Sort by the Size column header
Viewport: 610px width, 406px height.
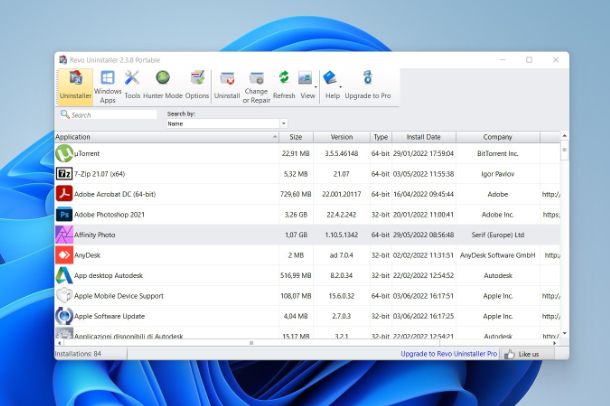(x=296, y=137)
